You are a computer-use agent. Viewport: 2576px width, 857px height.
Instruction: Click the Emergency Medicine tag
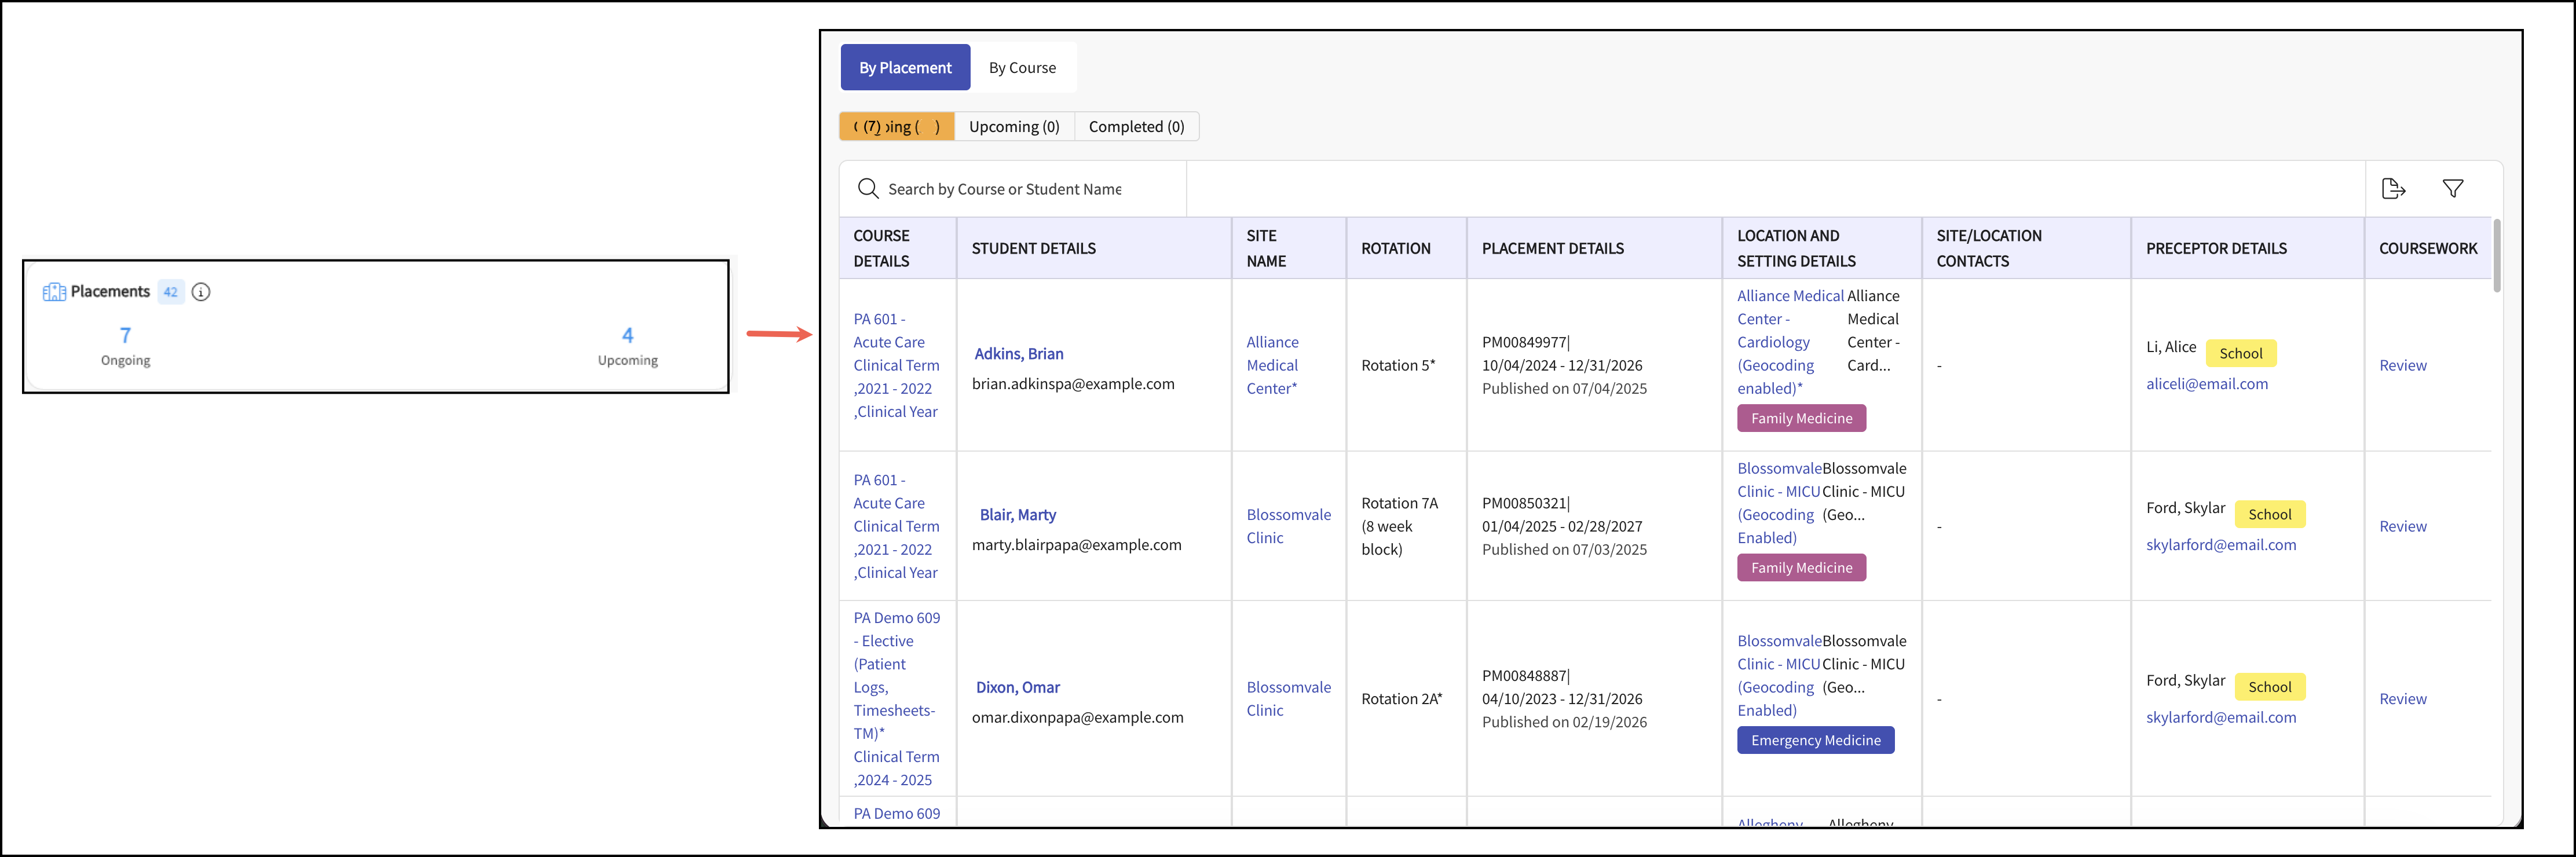(1815, 740)
